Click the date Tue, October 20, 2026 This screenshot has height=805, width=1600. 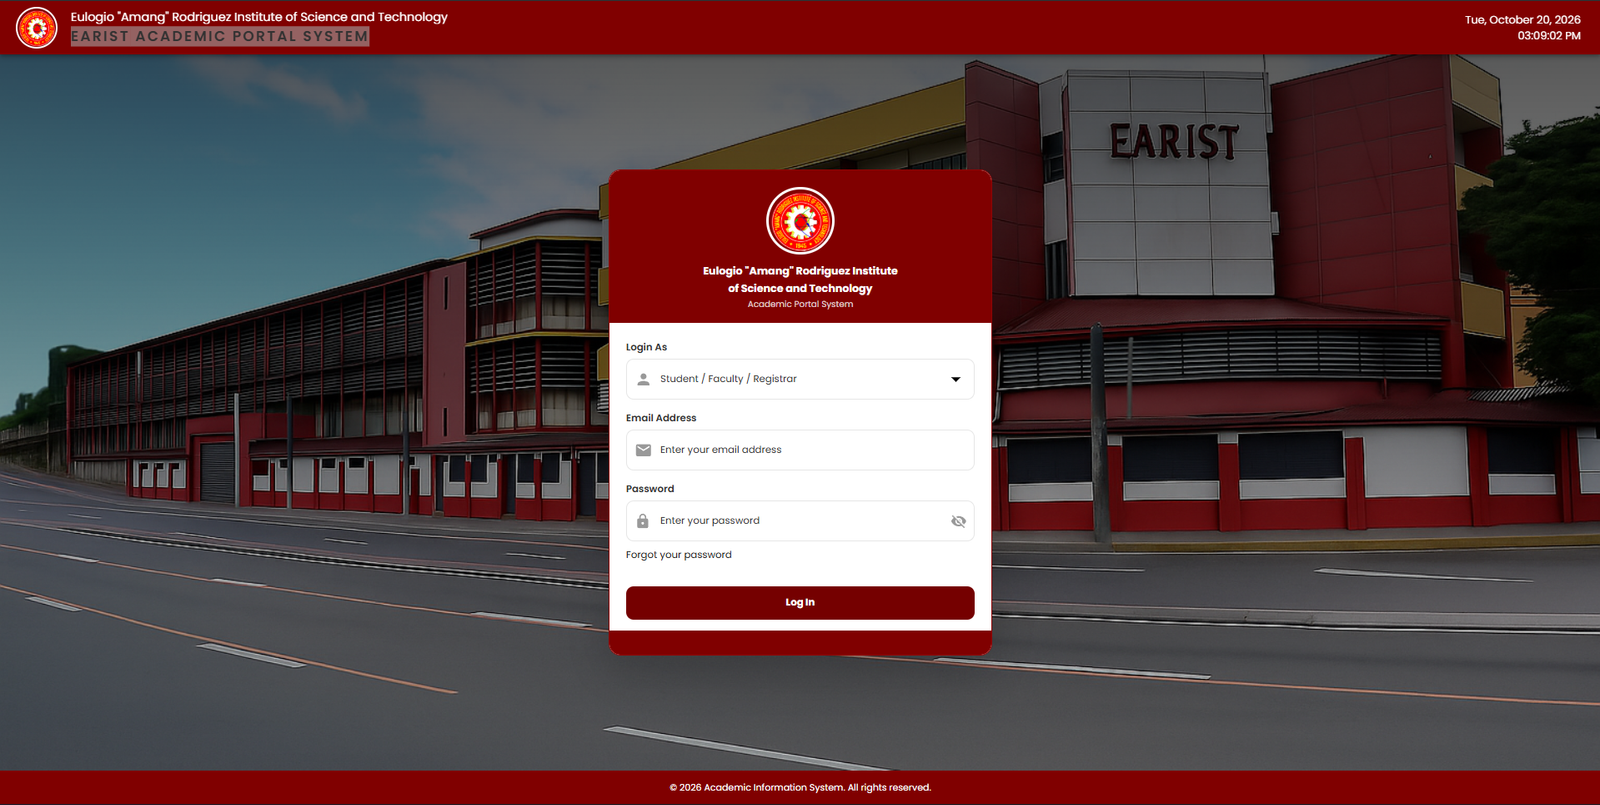point(1523,20)
